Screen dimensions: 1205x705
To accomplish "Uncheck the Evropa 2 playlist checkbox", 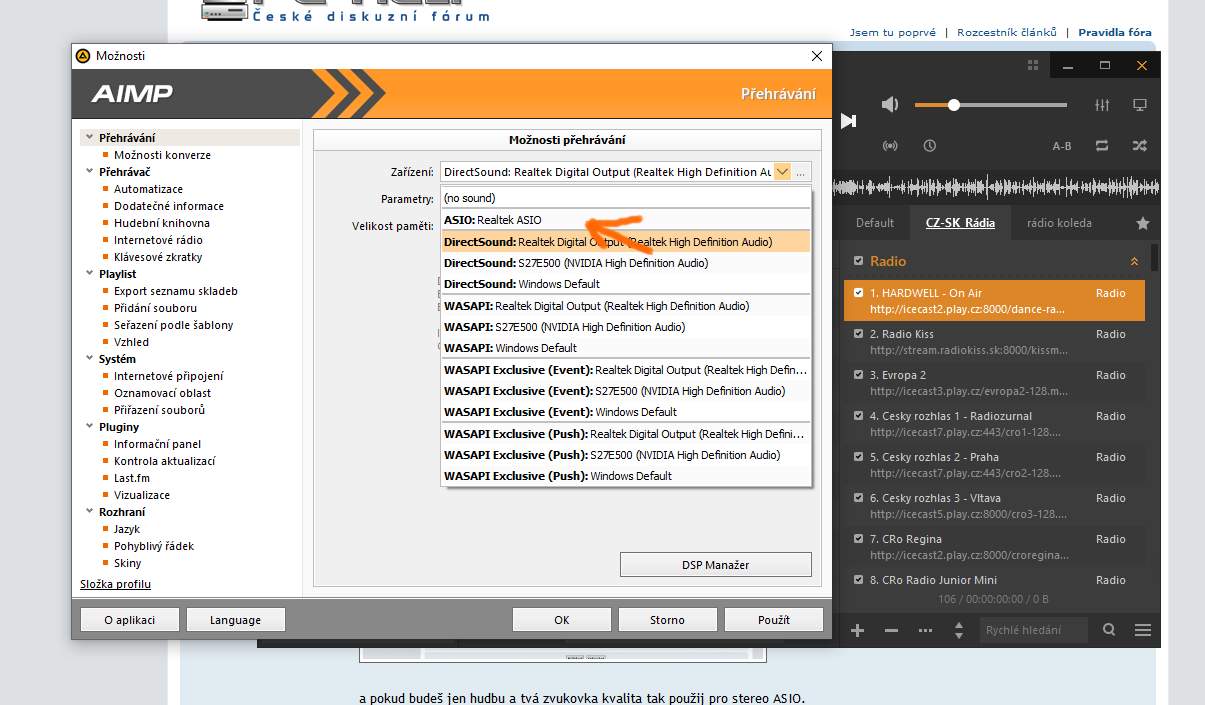I will (x=858, y=375).
